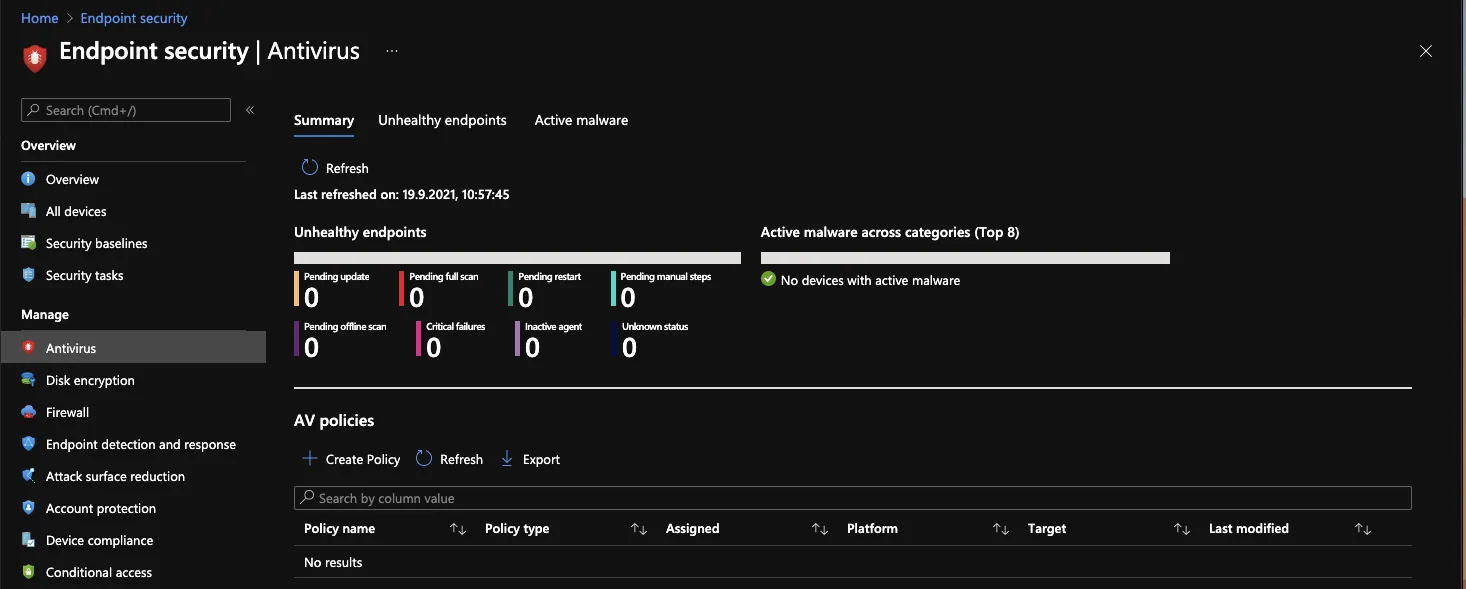Click the Critical failures count
Image resolution: width=1466 pixels, height=589 pixels.
point(433,347)
